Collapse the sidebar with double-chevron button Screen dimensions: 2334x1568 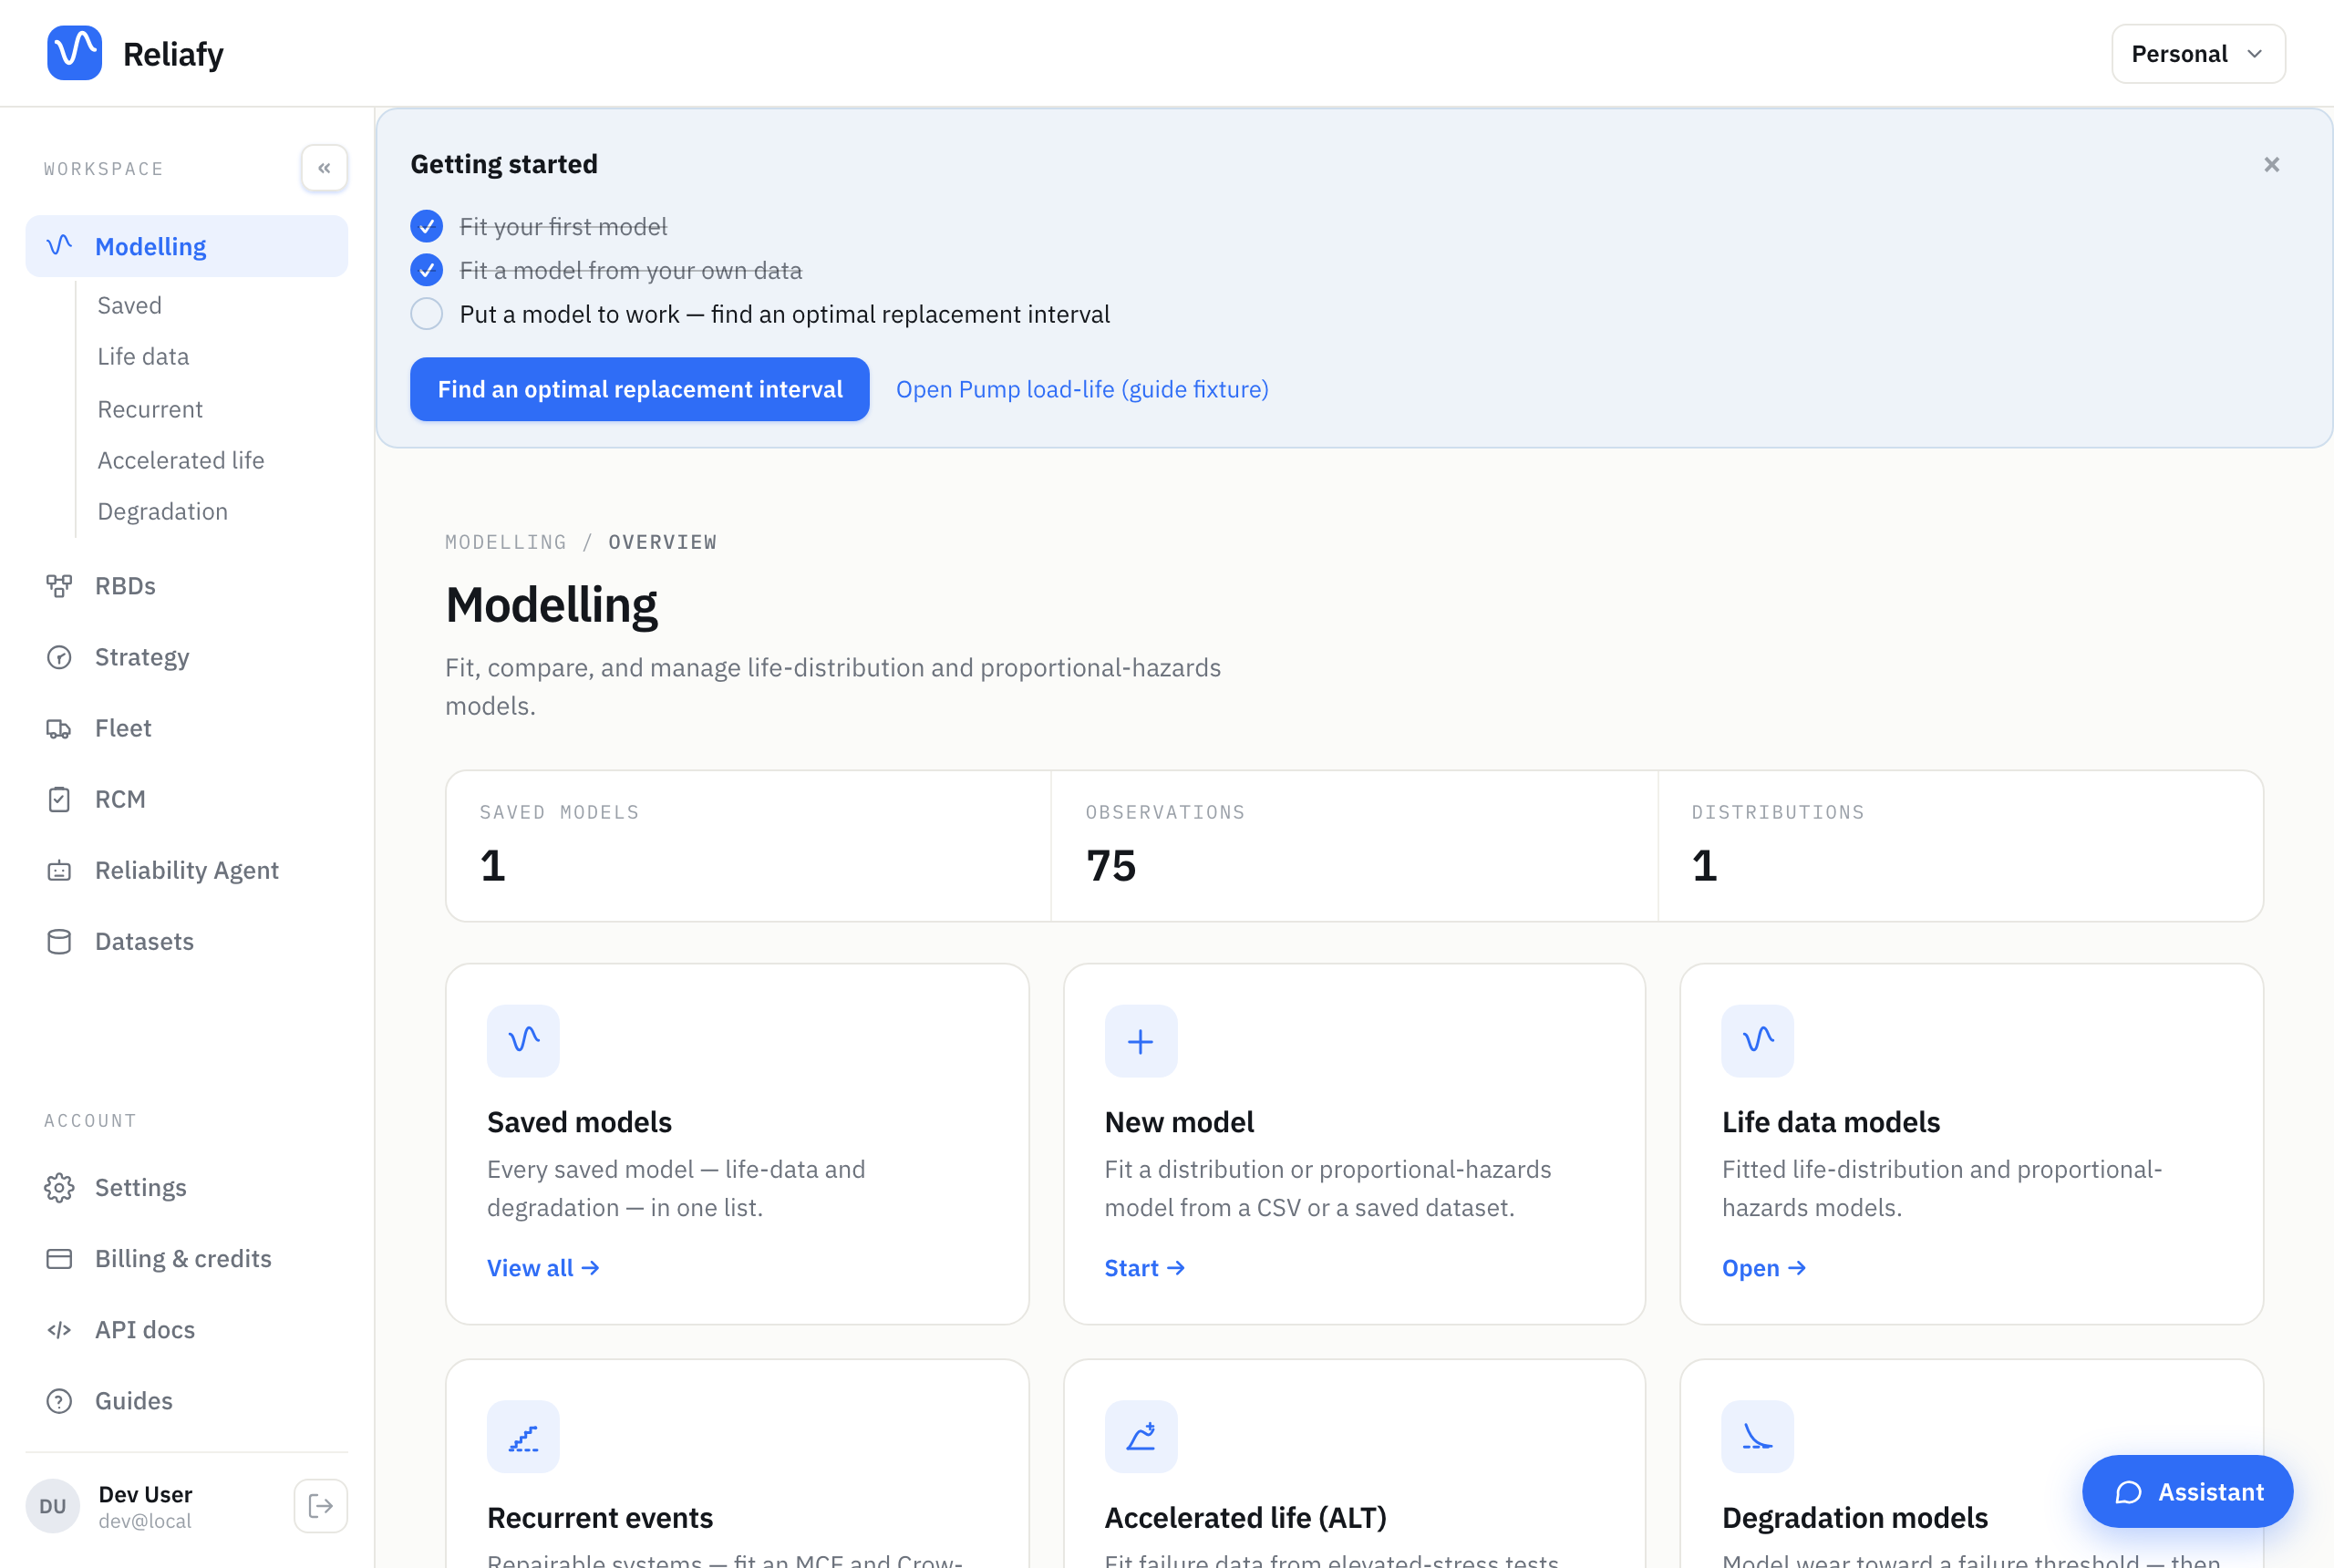tap(324, 168)
